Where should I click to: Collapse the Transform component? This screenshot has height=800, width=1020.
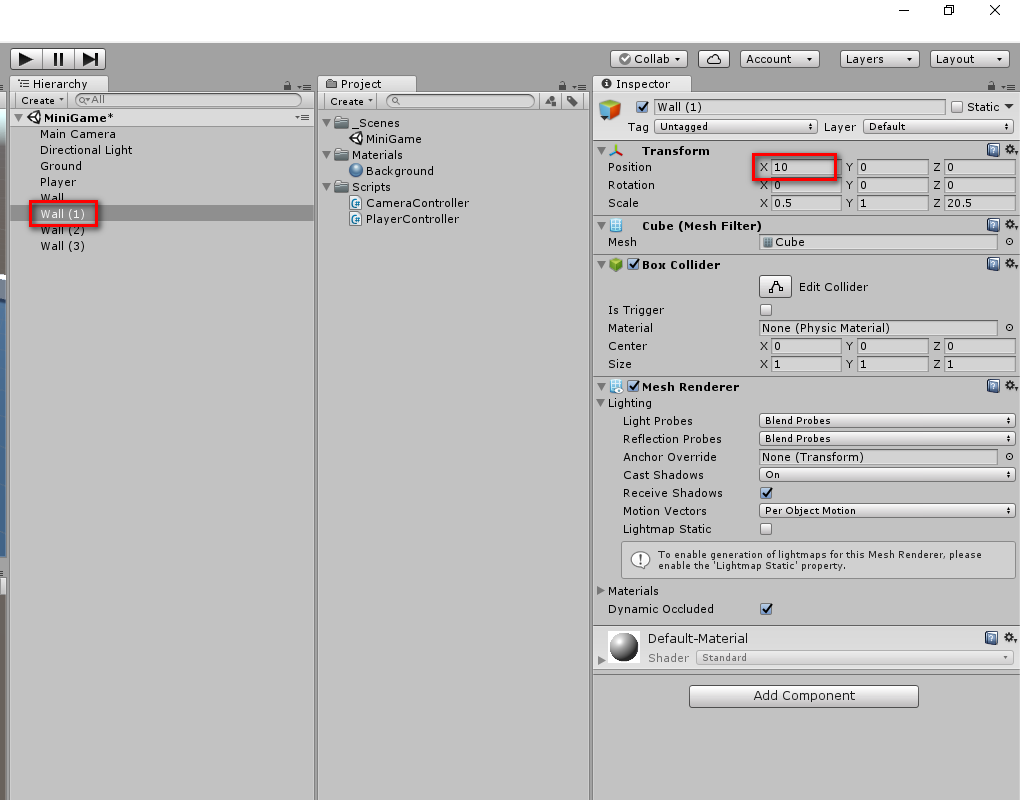pos(601,151)
